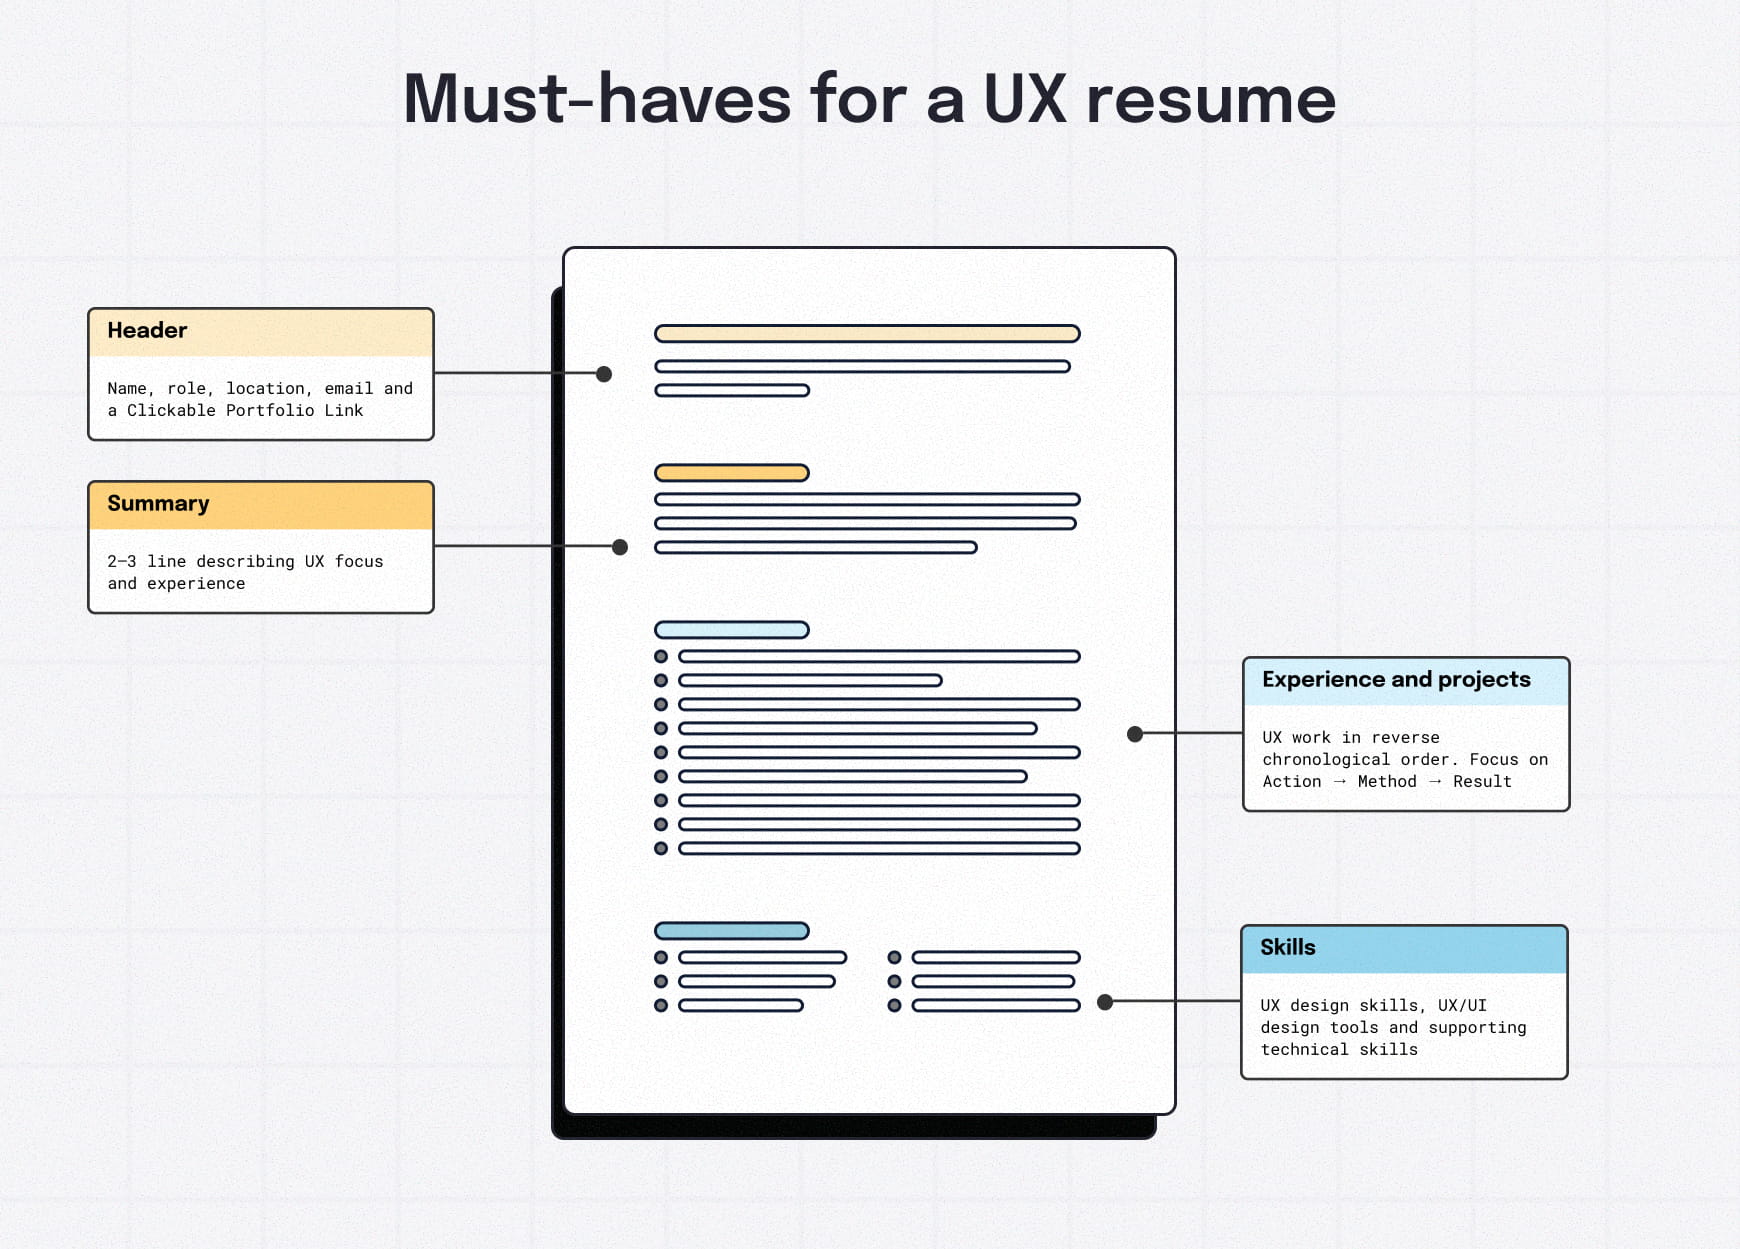
Task: Click the orange header strip of the Header callout
Action: click(260, 331)
